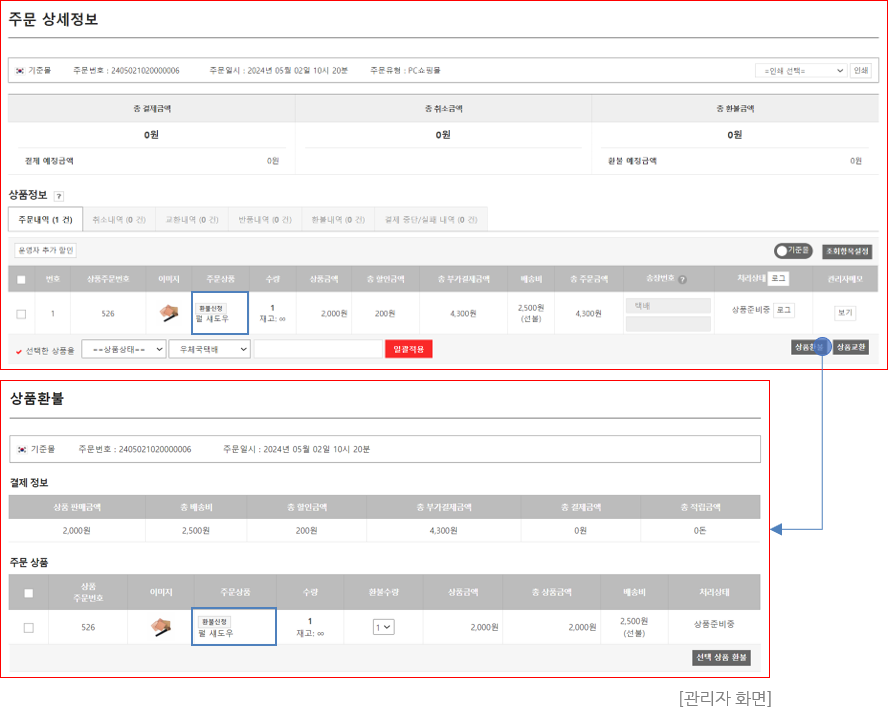
Task: Open the 상품상태 dropdown
Action: (122, 349)
